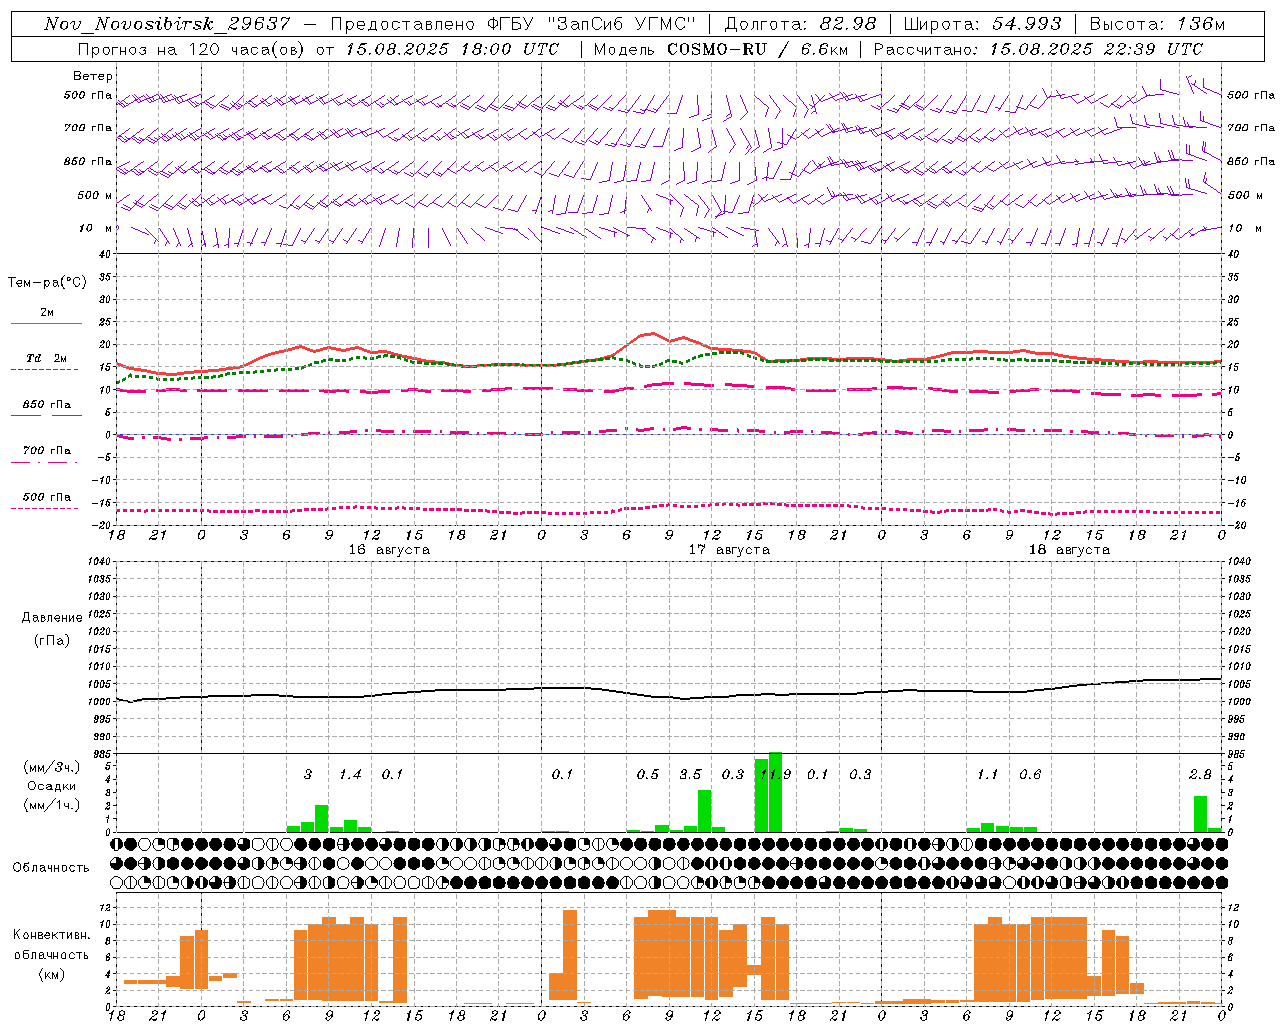Click the 0.5 precipitation total value
The height and width of the screenshot is (1024, 1280).
(648, 774)
